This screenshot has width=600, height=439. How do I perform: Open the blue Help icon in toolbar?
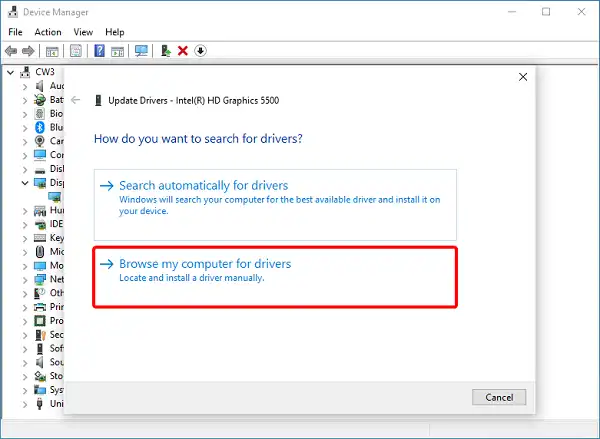[99, 51]
